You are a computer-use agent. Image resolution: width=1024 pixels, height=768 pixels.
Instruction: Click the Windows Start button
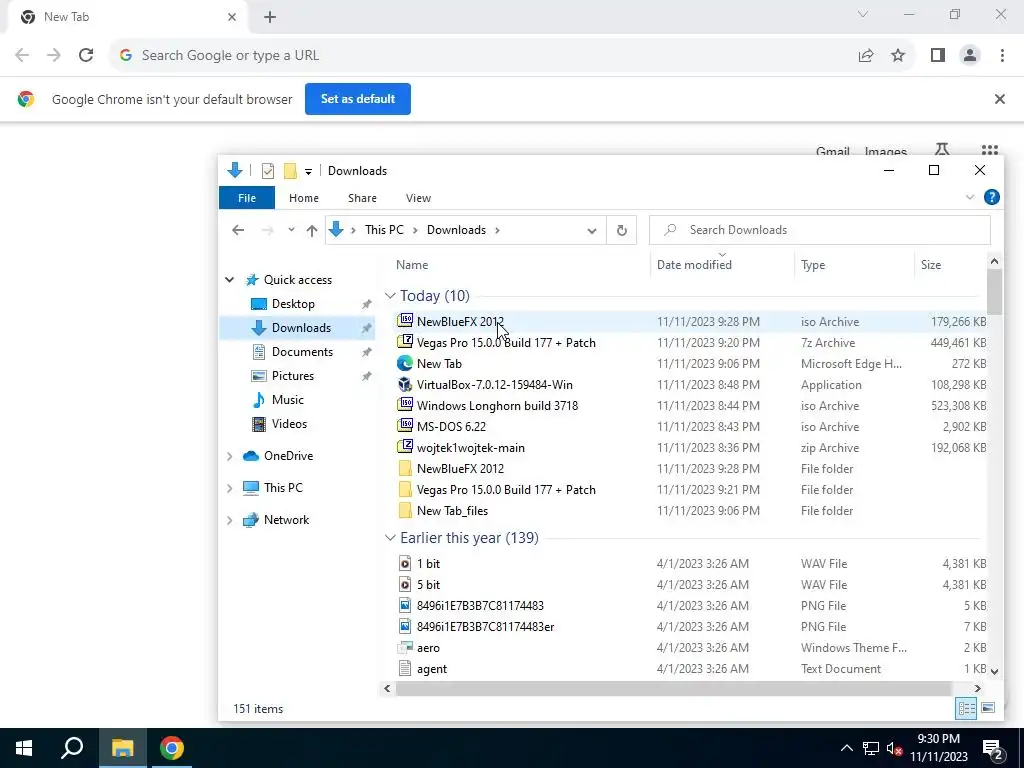coord(24,748)
